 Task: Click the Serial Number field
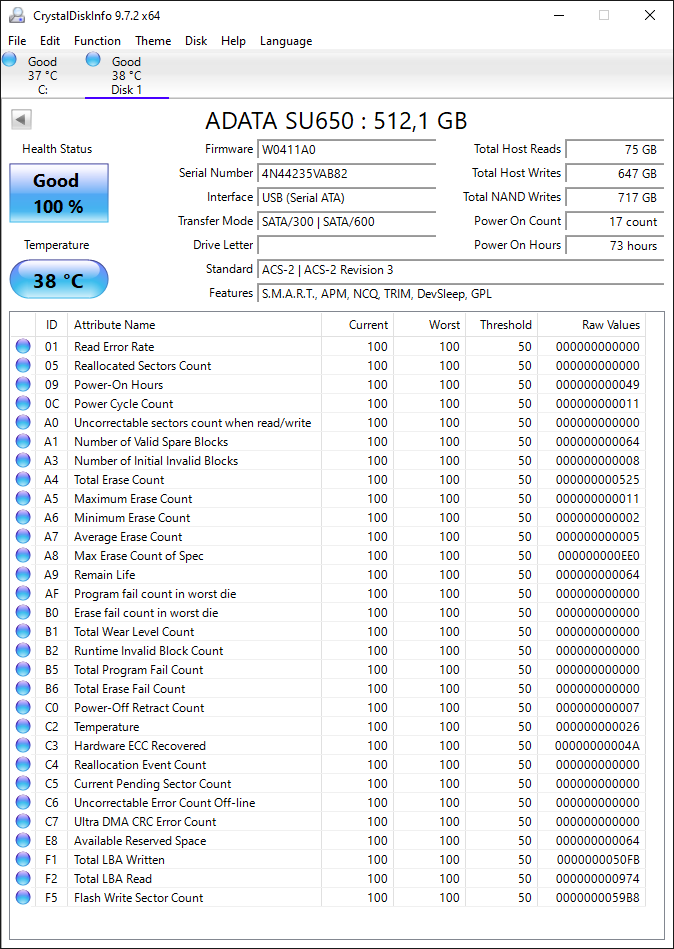point(346,174)
